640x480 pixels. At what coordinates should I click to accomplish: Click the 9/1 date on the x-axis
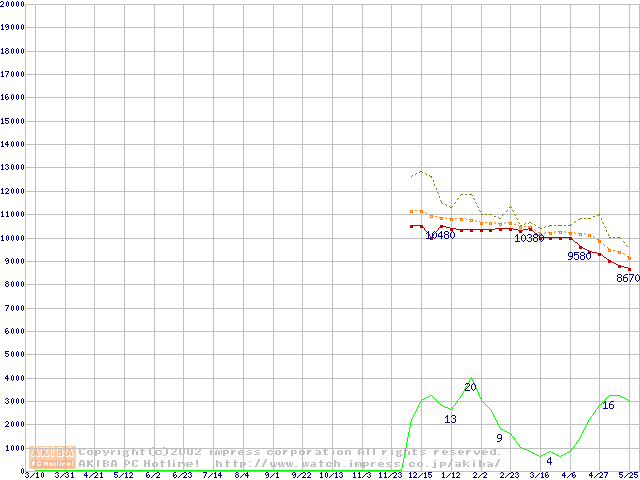[272, 475]
